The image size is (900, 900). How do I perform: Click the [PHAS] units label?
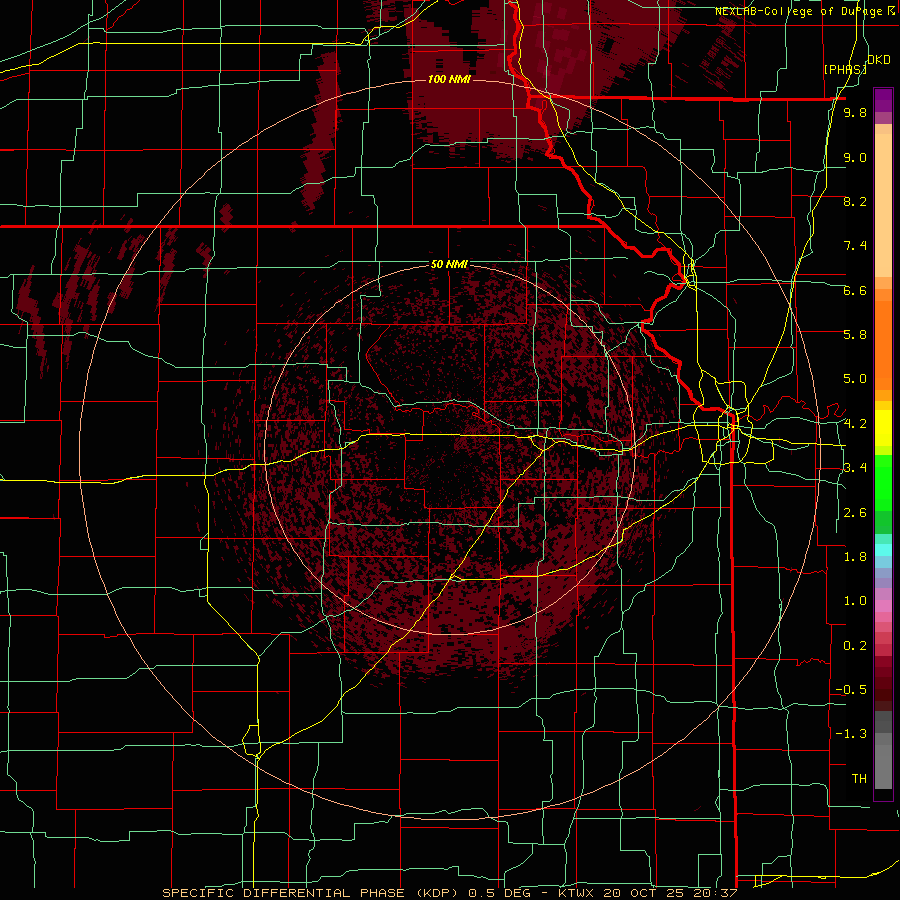tap(845, 69)
